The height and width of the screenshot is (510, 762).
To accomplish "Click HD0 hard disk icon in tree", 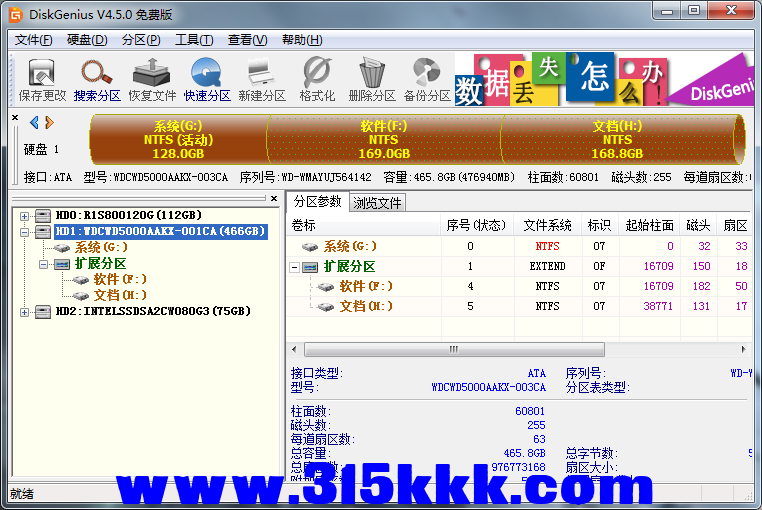I will click(43, 215).
